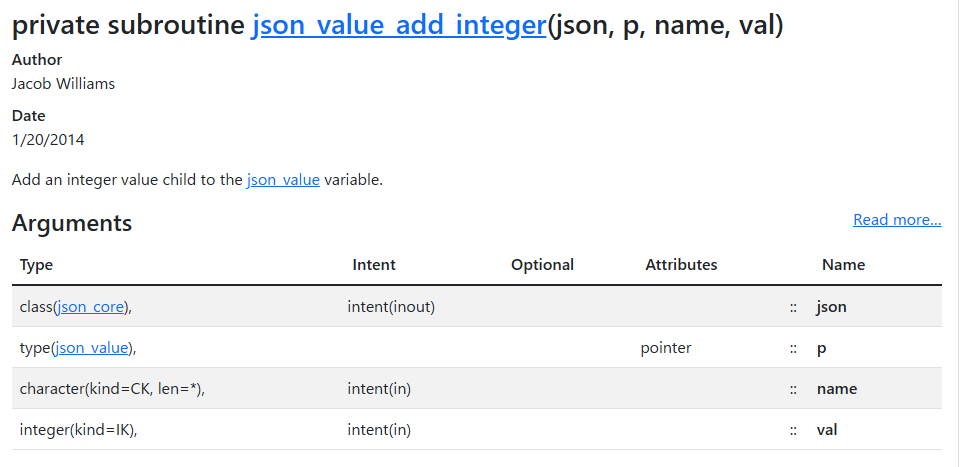959x467 pixels.
Task: Open the json_core class link
Action: [x=92, y=307]
